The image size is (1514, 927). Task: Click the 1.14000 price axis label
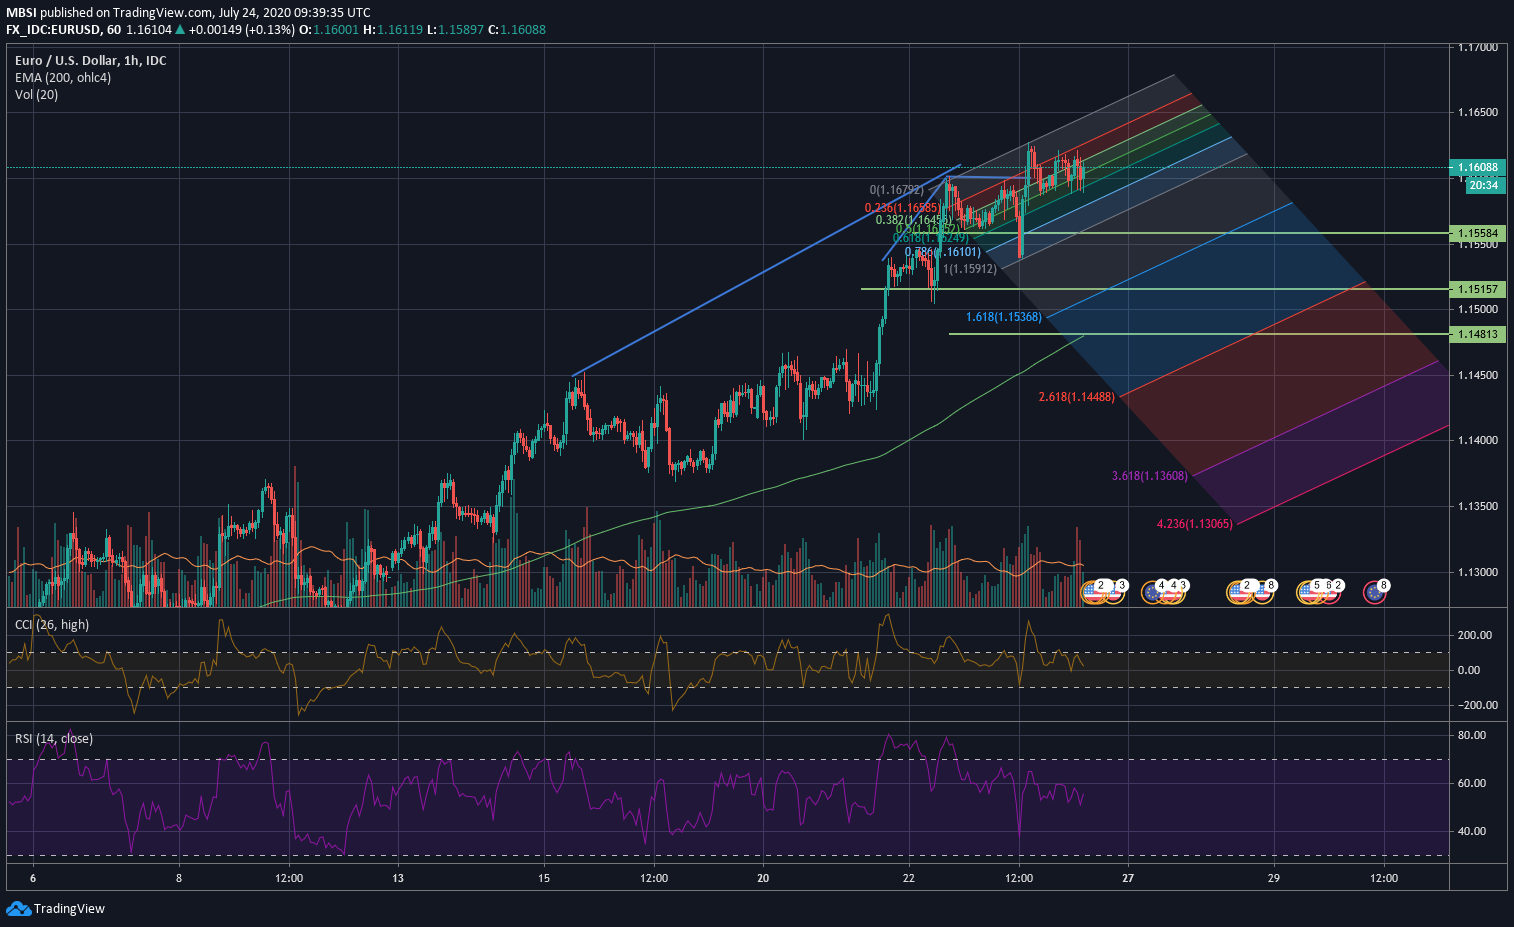pos(1477,441)
